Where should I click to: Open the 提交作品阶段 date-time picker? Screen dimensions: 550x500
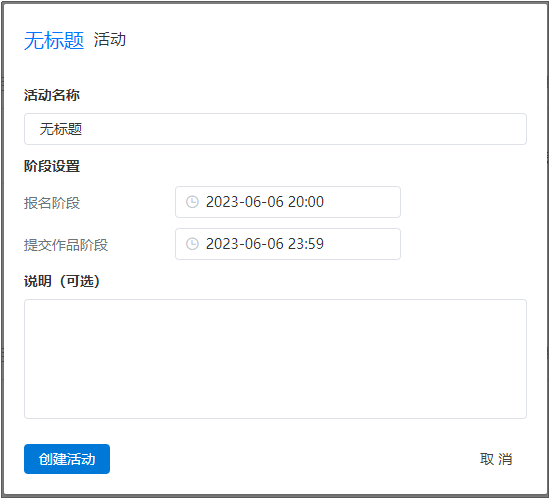[x=288, y=244]
